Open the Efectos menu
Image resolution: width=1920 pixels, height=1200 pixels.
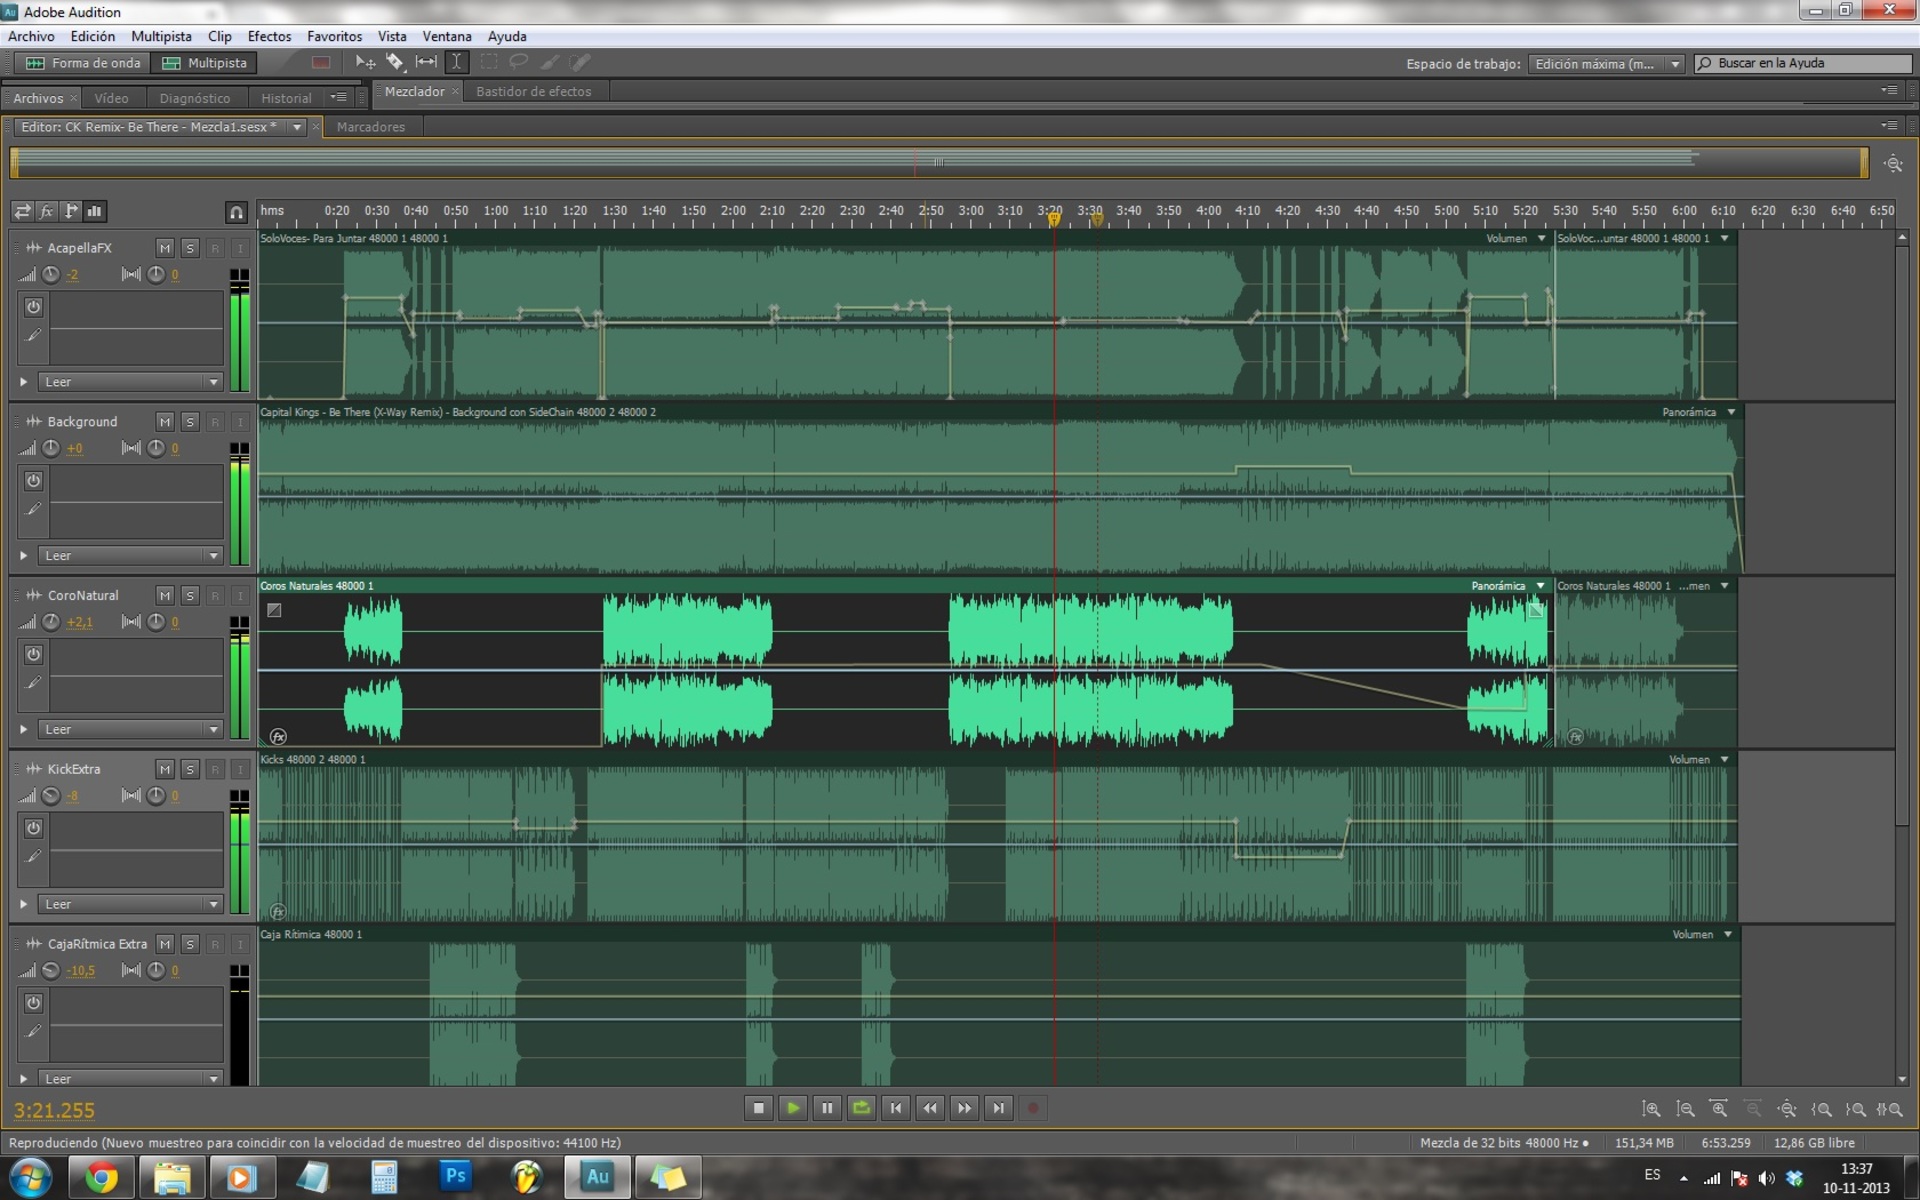pyautogui.click(x=269, y=36)
